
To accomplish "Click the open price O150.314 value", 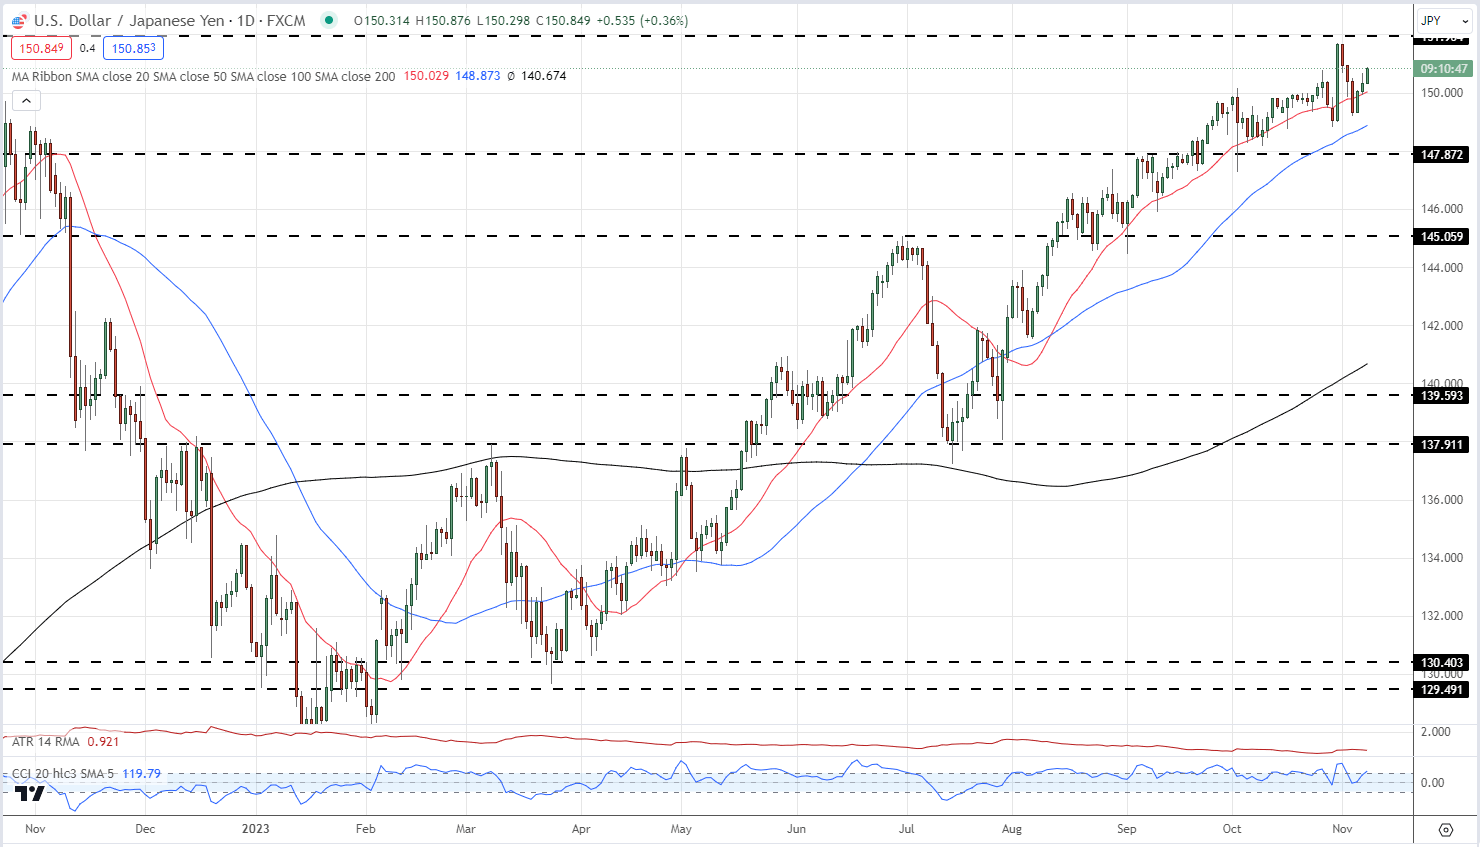I will tap(382, 21).
